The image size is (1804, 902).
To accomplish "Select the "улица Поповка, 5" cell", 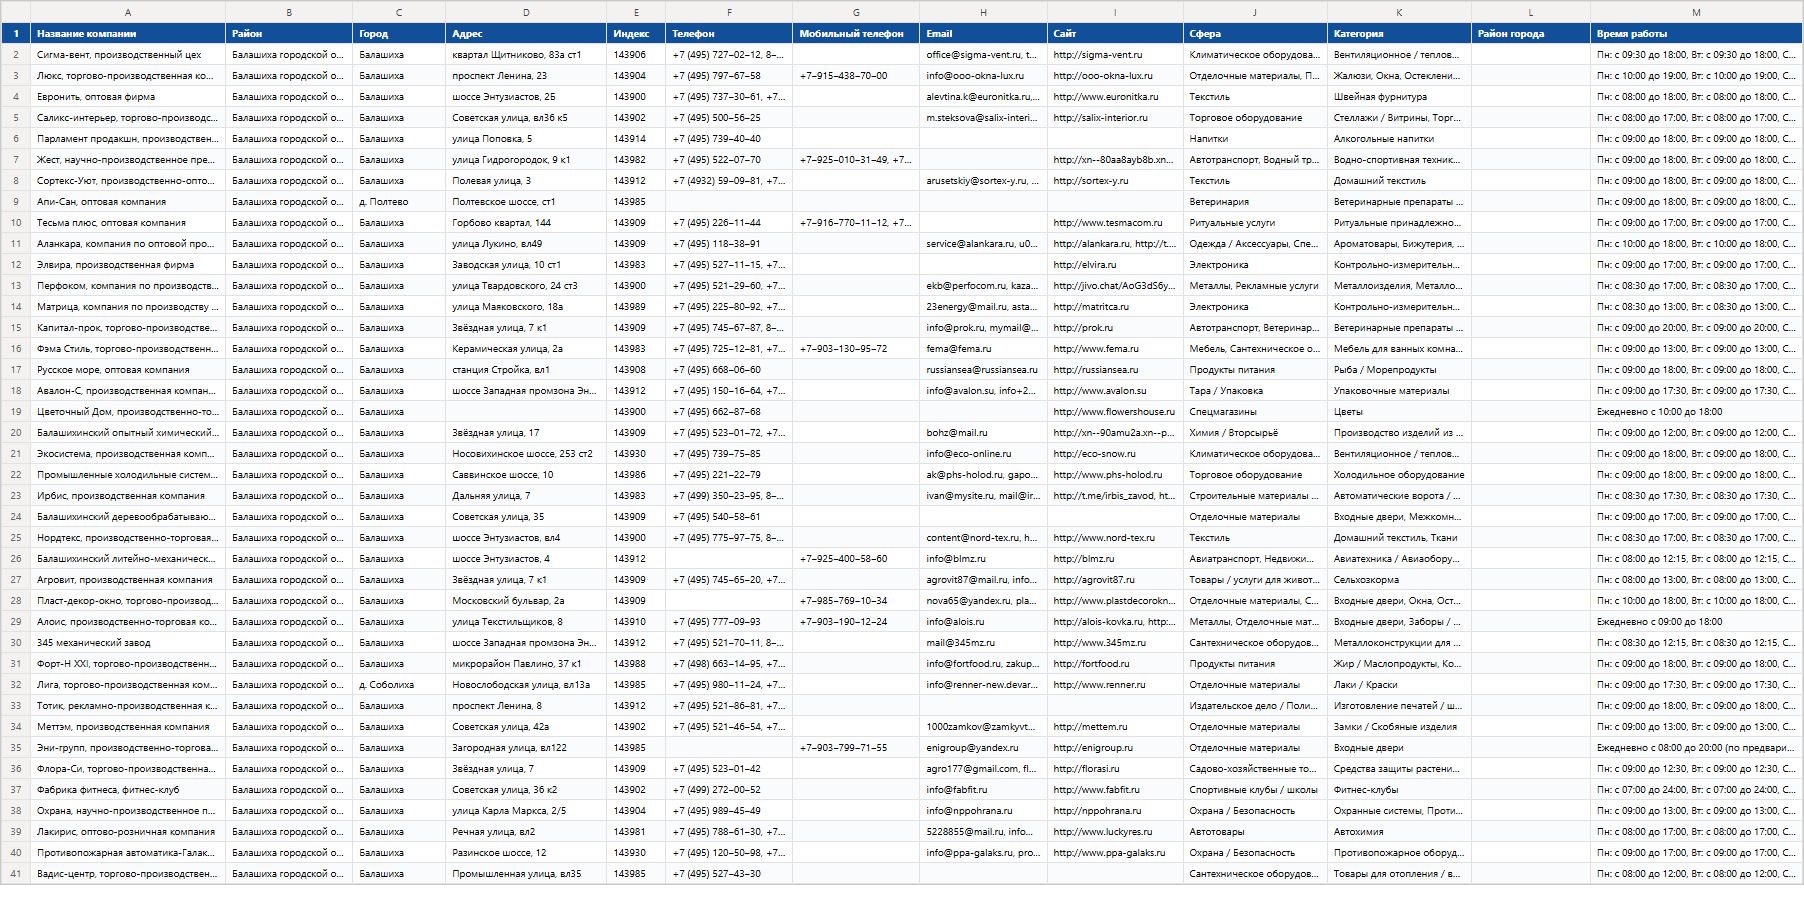I will 526,139.
